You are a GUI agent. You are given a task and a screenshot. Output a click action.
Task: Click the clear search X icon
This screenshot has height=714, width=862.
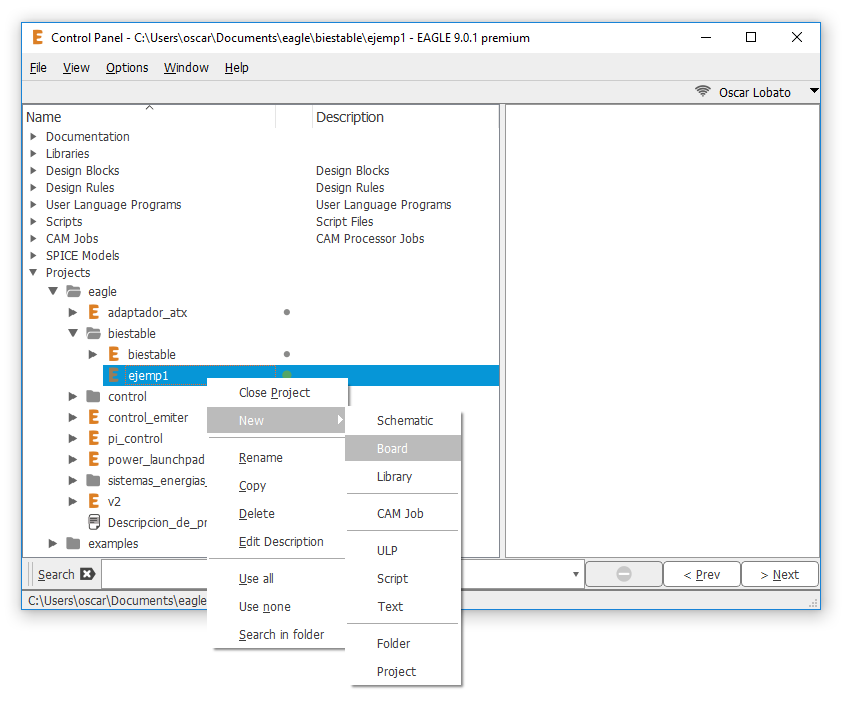tap(87, 574)
